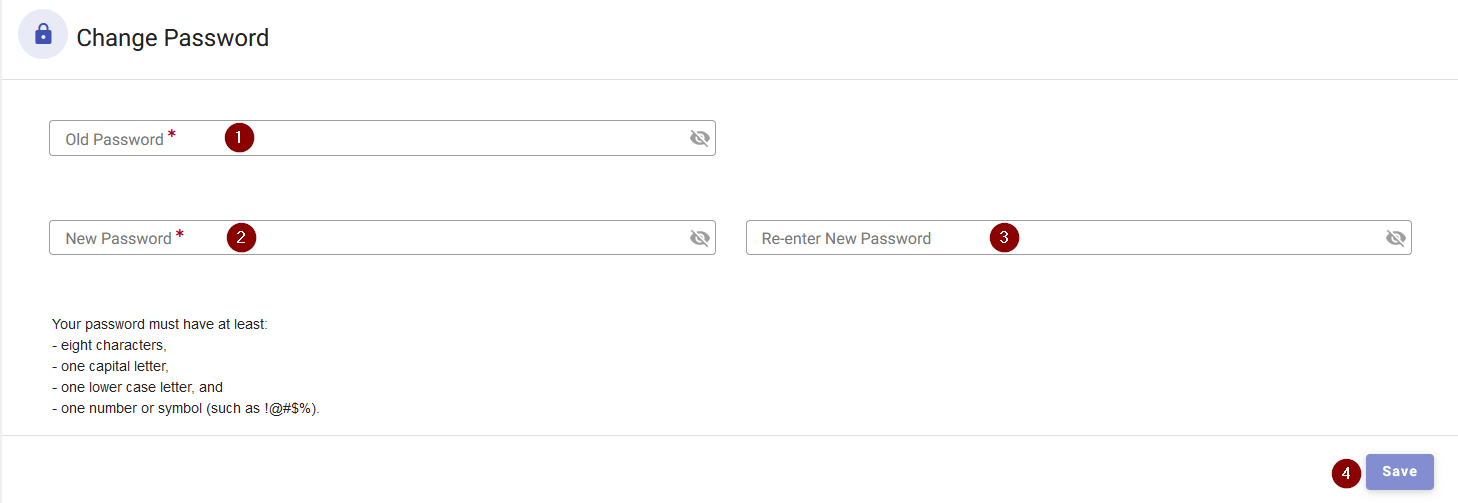Viewport: 1458px width, 503px height.
Task: Click the Change Password page heading
Action: click(x=173, y=38)
